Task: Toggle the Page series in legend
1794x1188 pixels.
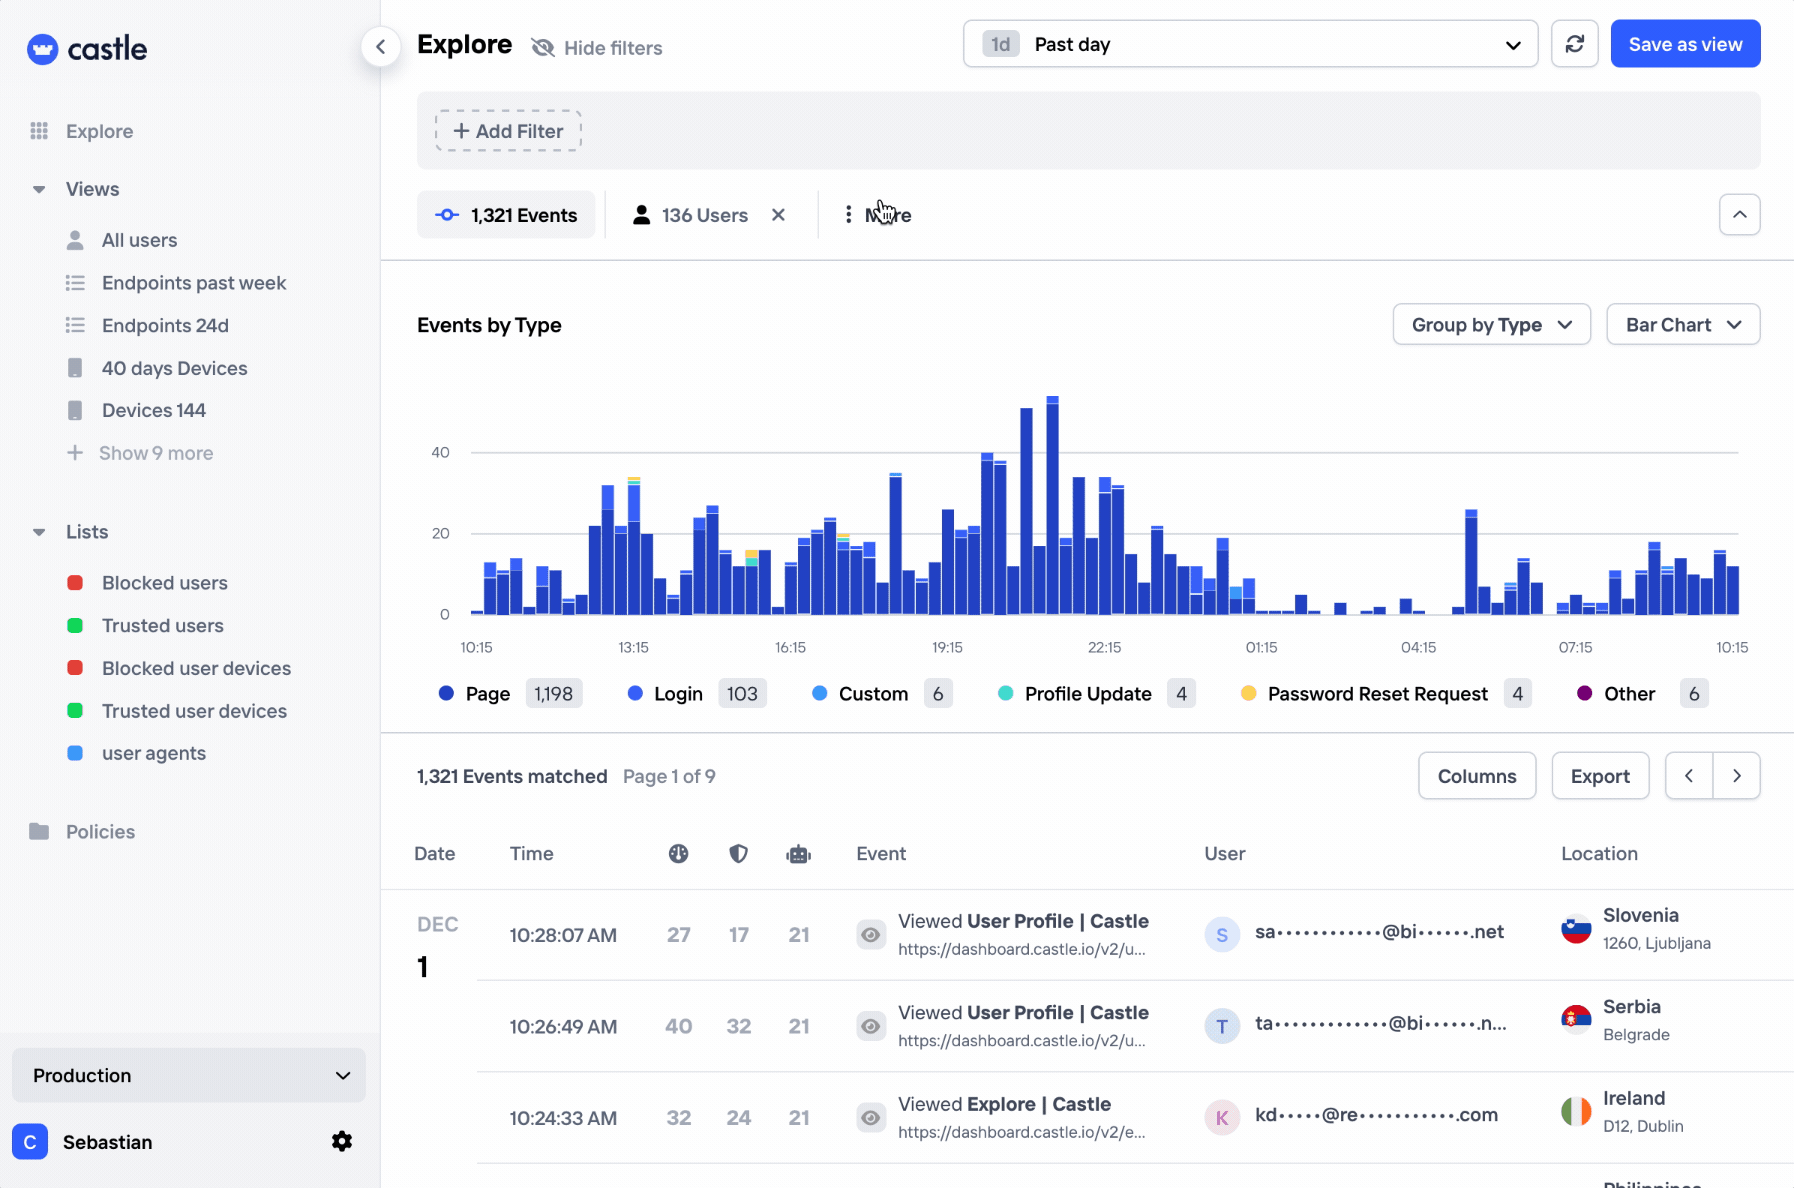Action: click(x=488, y=694)
